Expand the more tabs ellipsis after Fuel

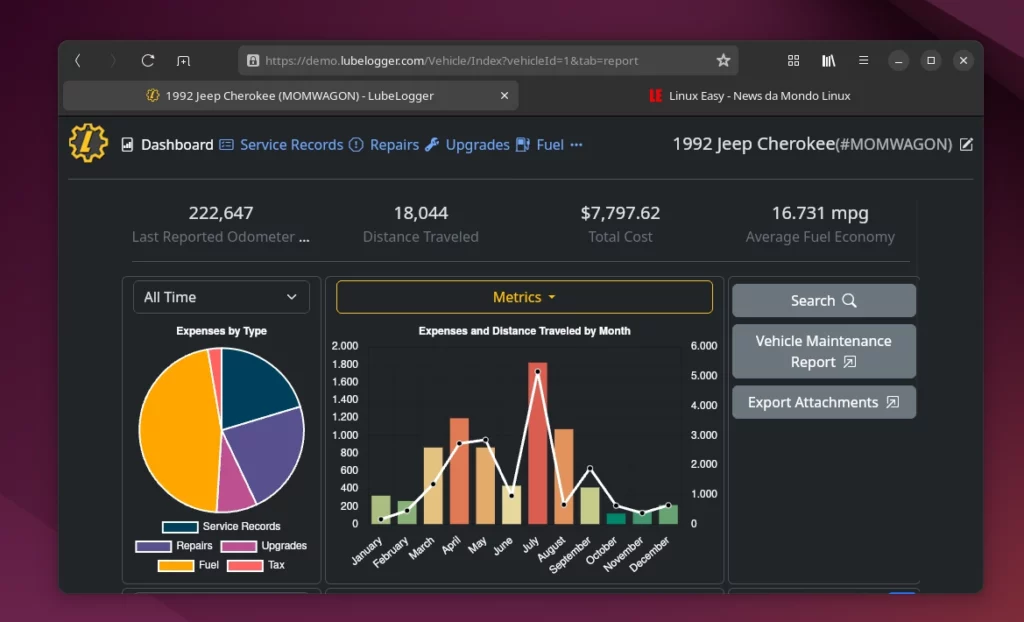576,144
